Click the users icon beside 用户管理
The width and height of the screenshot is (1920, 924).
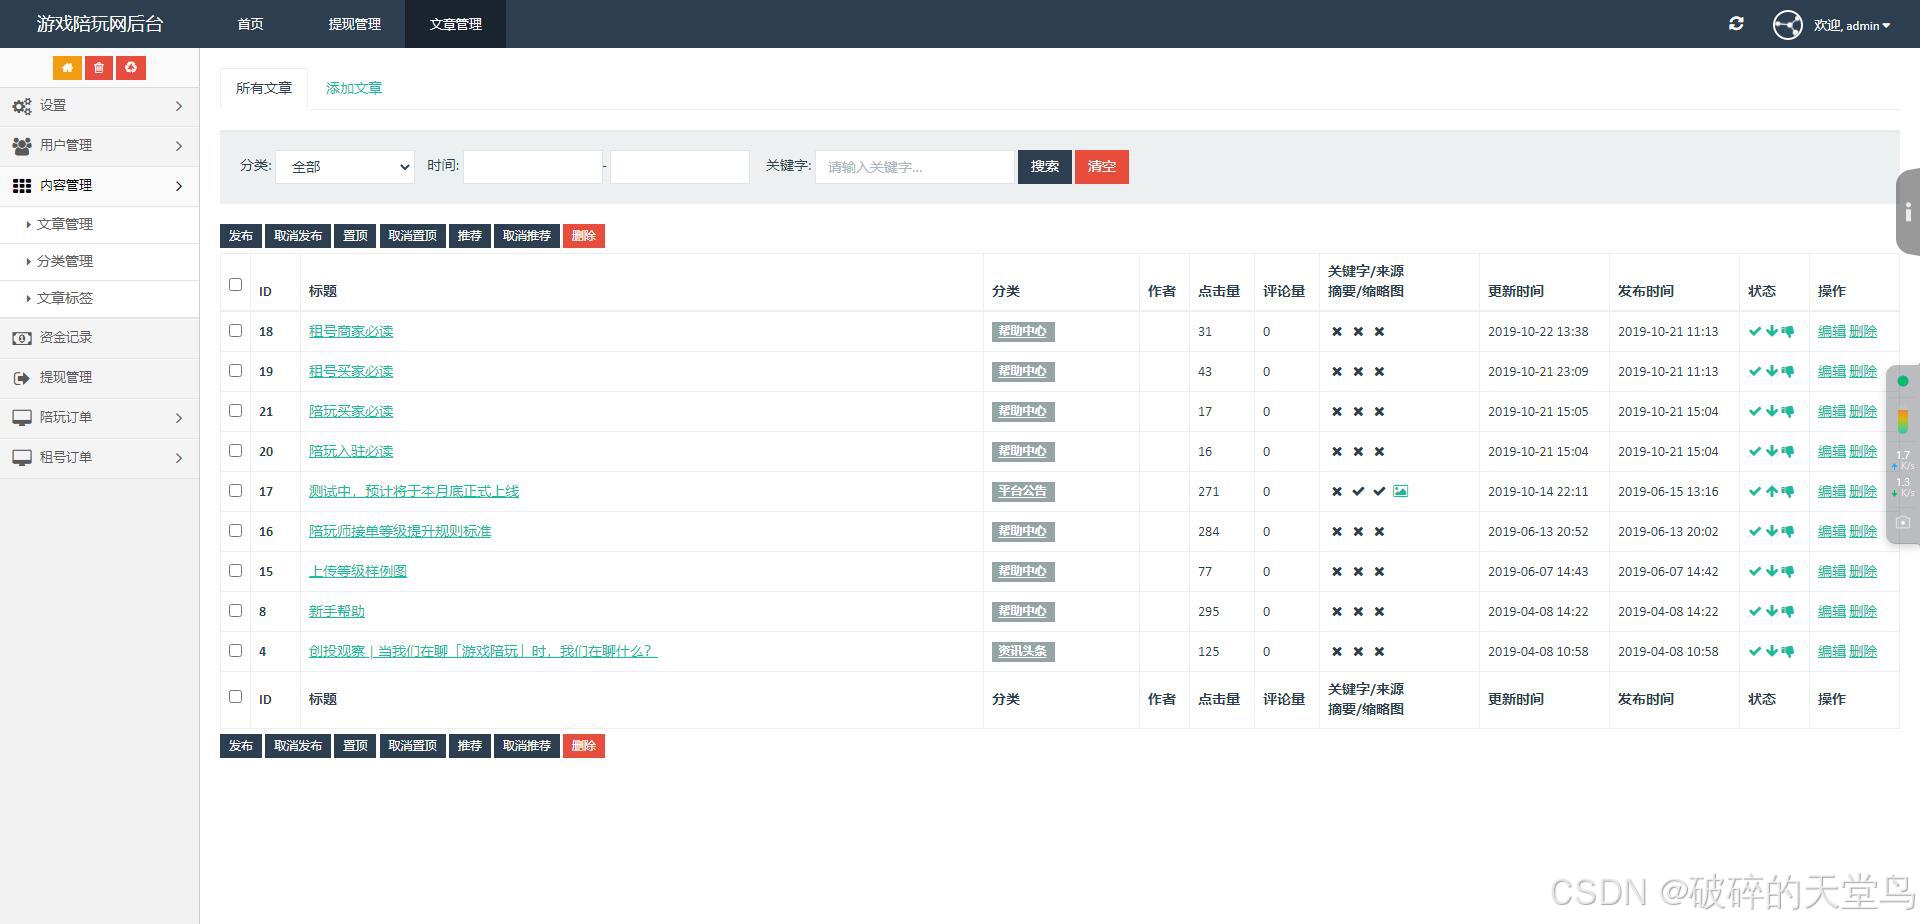(x=22, y=146)
